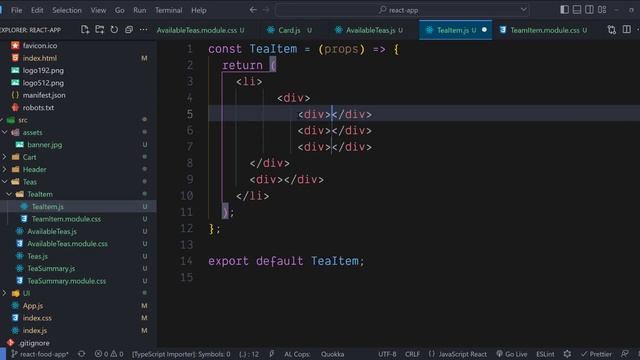Split the editor to the right
Viewport: 640px width, 360px height.
pyautogui.click(x=627, y=30)
